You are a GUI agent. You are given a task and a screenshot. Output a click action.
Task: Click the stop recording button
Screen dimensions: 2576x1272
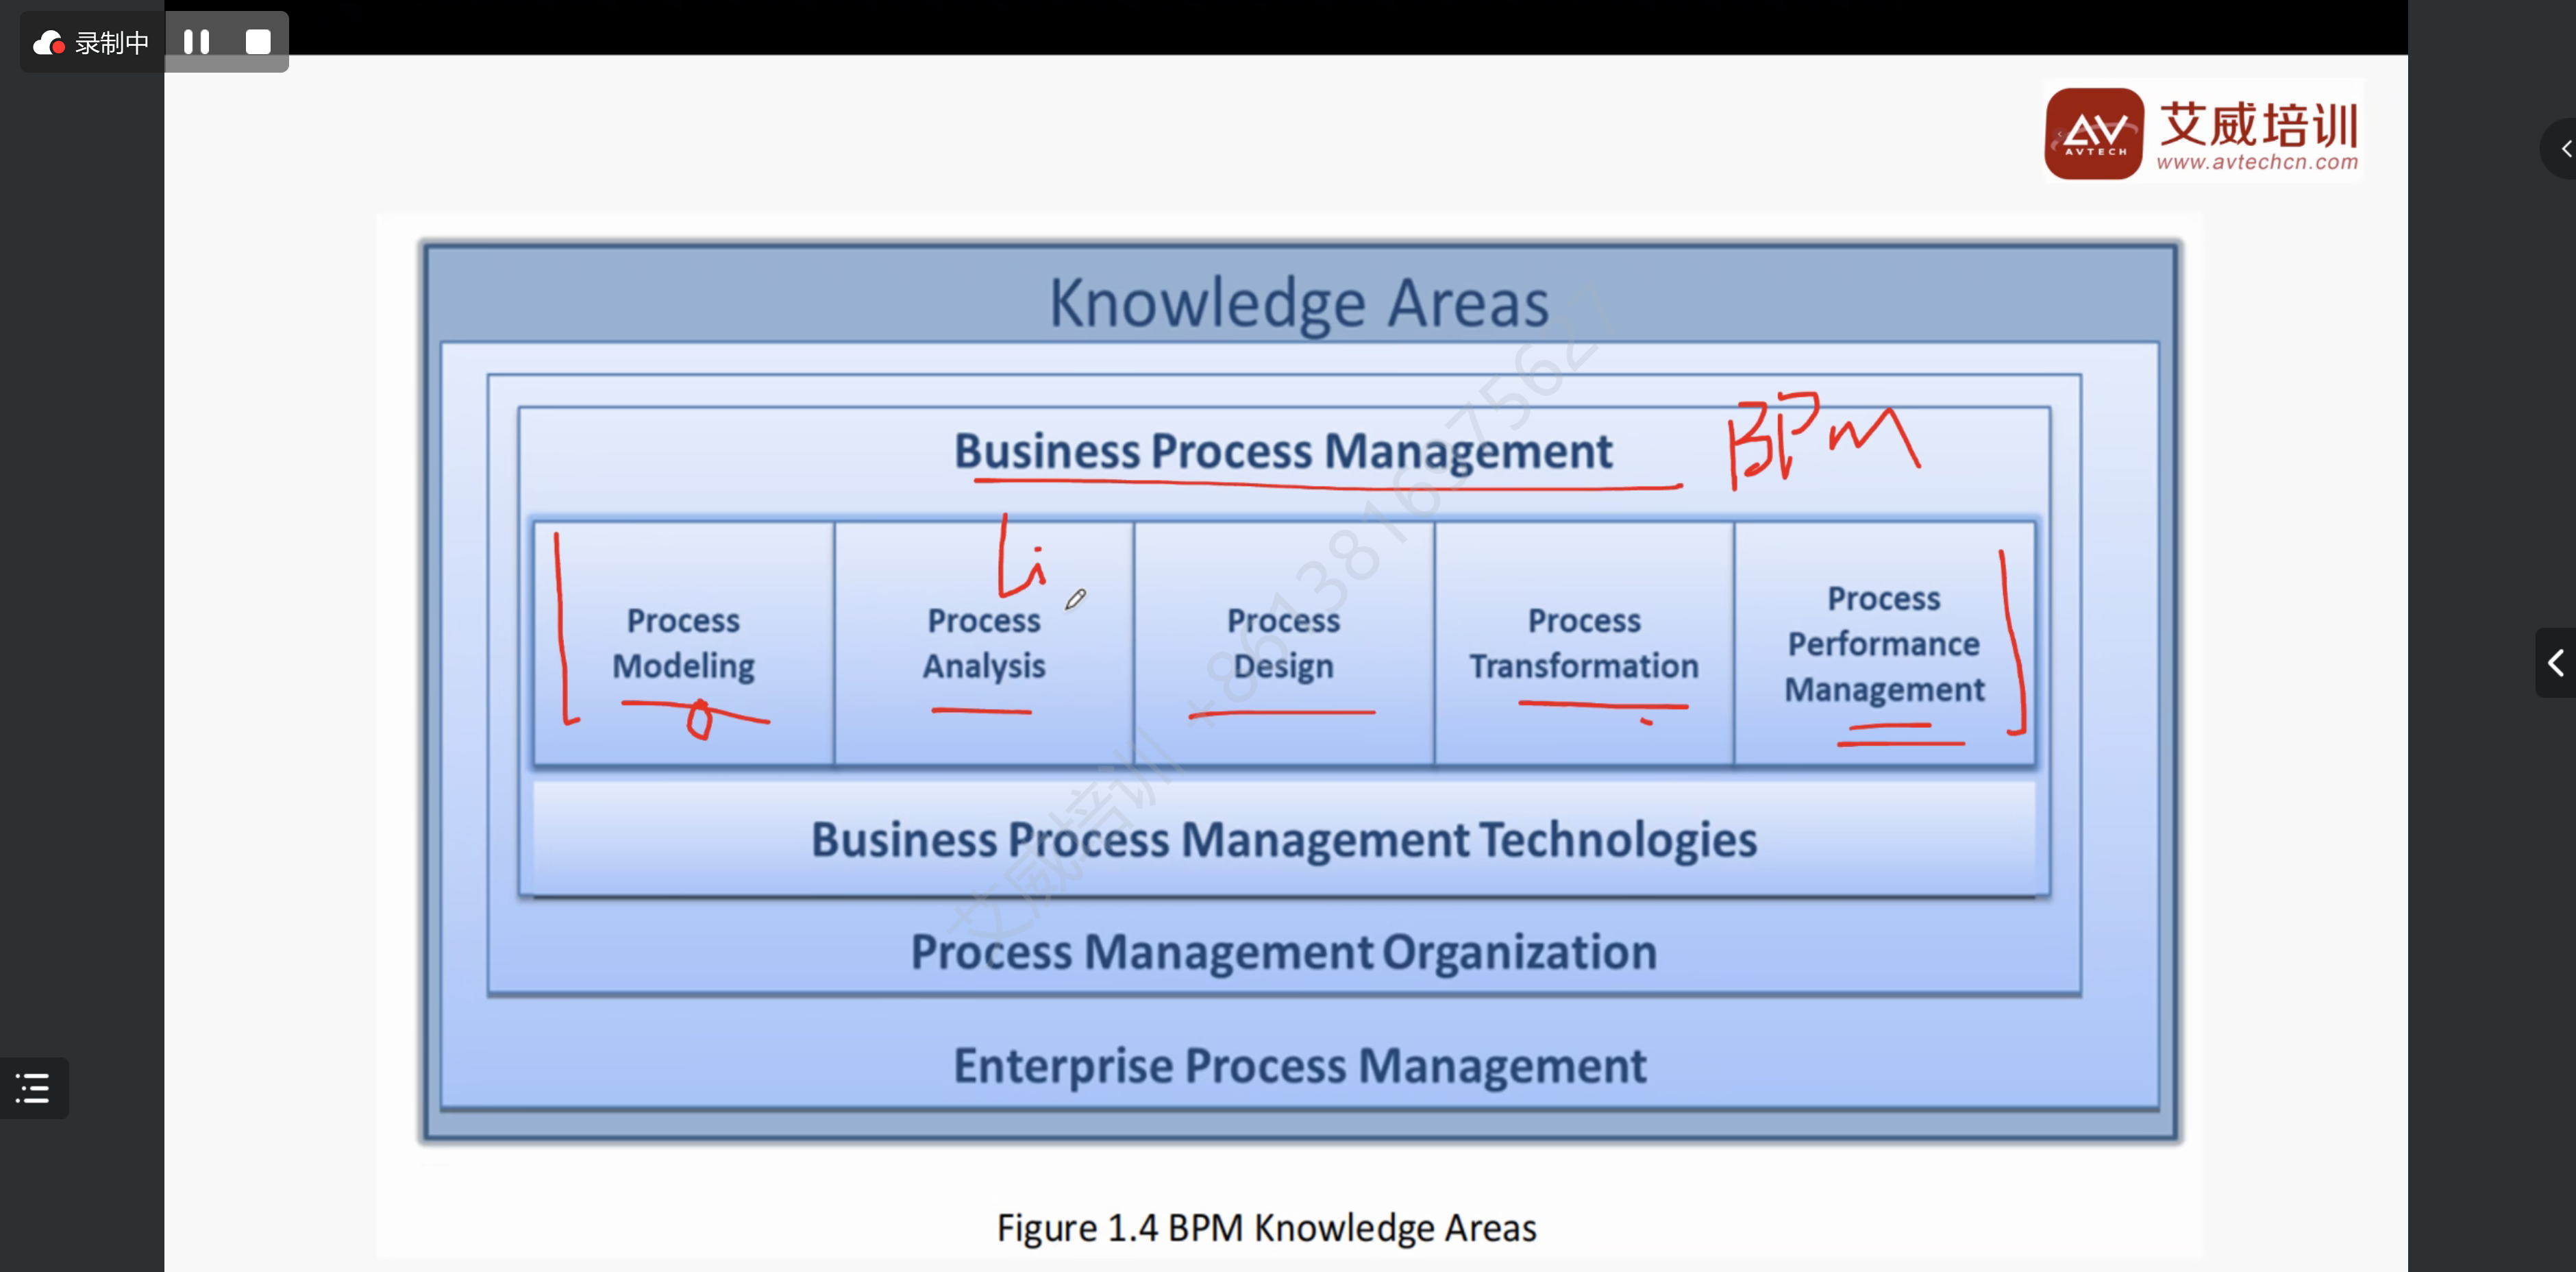pos(256,42)
